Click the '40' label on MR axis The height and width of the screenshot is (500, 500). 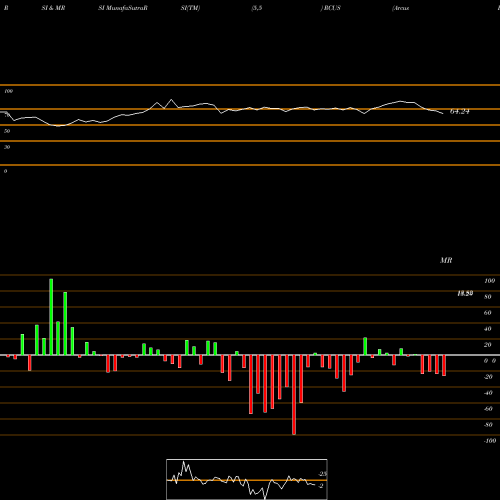(x=488, y=329)
